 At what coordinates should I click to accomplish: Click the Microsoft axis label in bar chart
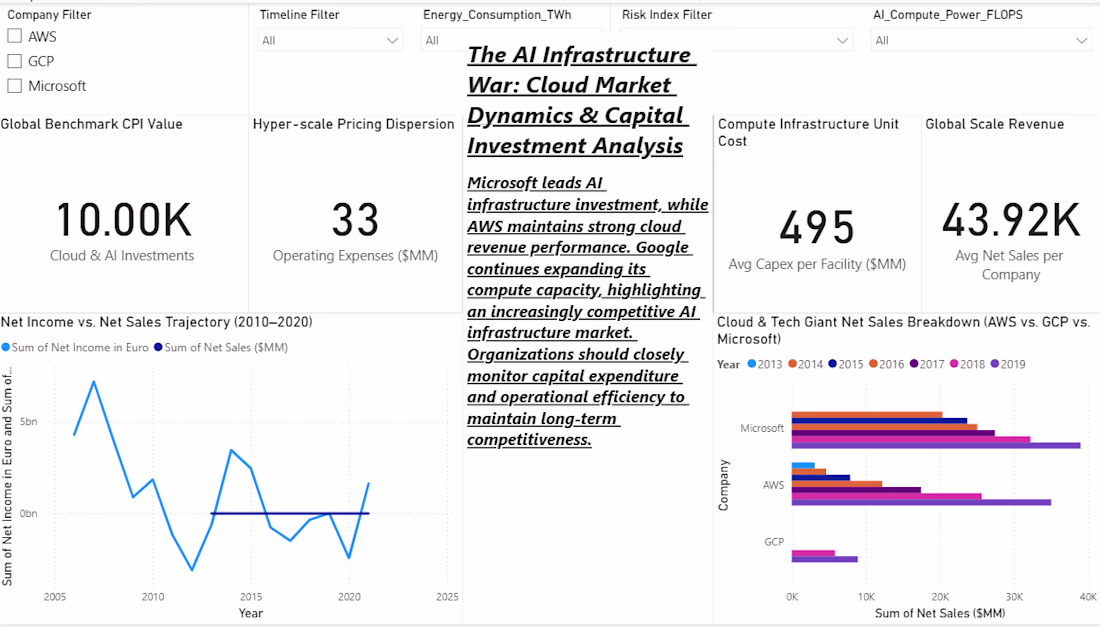(762, 428)
